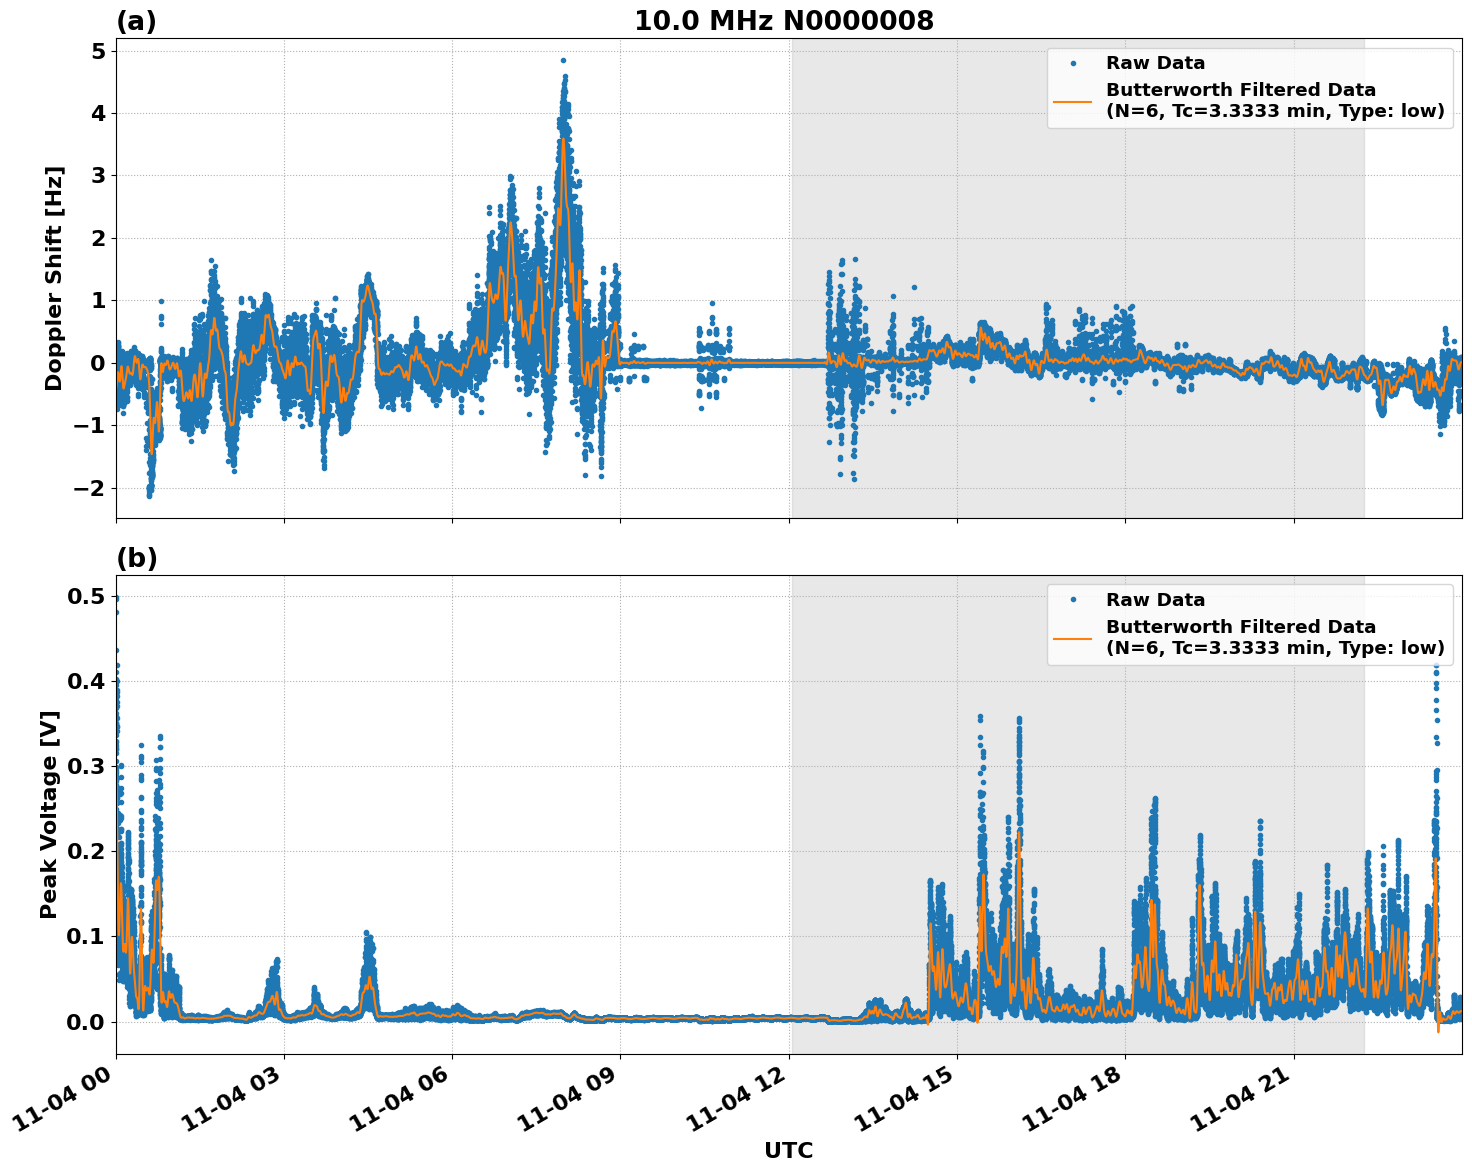Click the panel label (b)

[x=137, y=556]
